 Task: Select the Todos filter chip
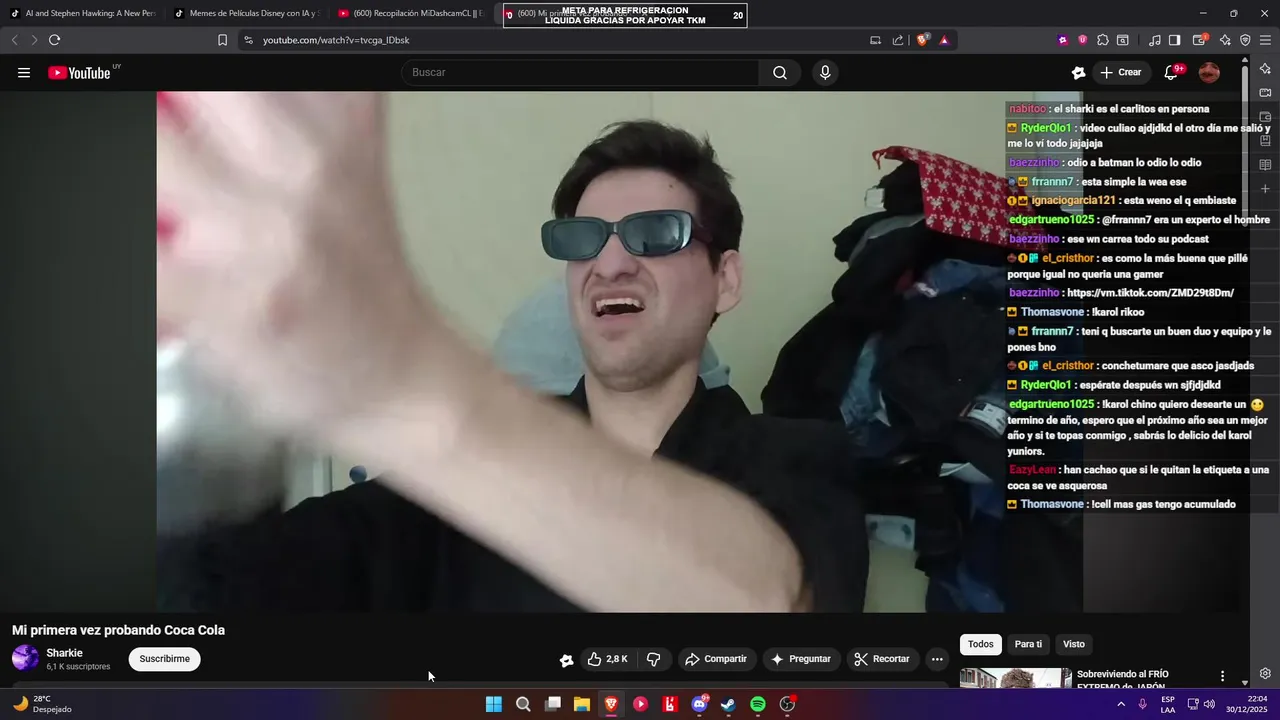point(980,644)
